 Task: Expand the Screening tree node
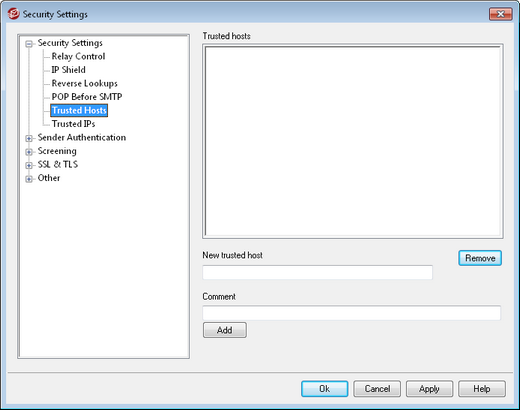click(x=29, y=152)
